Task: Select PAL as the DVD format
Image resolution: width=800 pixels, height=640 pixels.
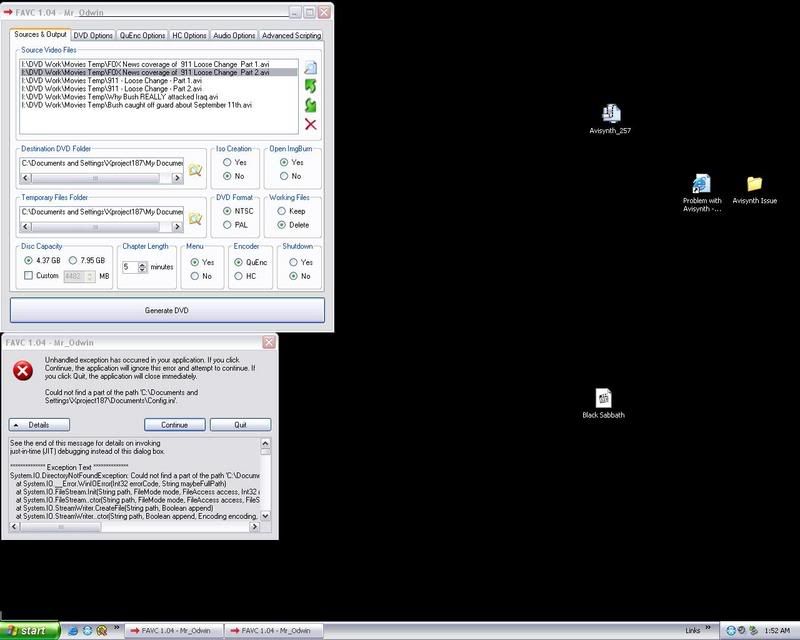Action: (228, 225)
